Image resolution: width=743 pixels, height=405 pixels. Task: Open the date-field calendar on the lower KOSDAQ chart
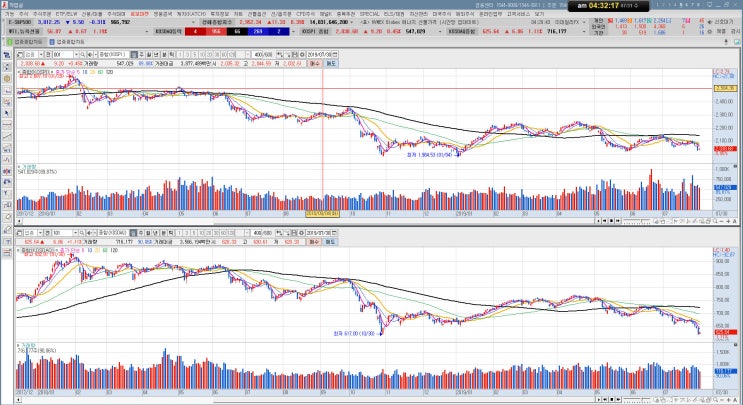[334, 233]
